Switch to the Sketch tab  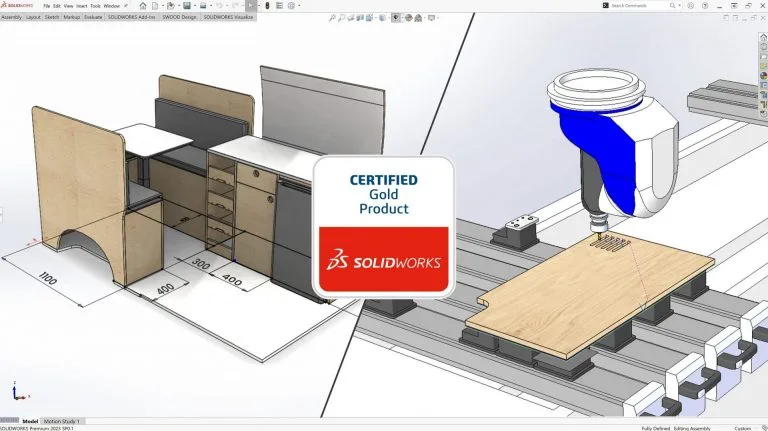pos(52,17)
